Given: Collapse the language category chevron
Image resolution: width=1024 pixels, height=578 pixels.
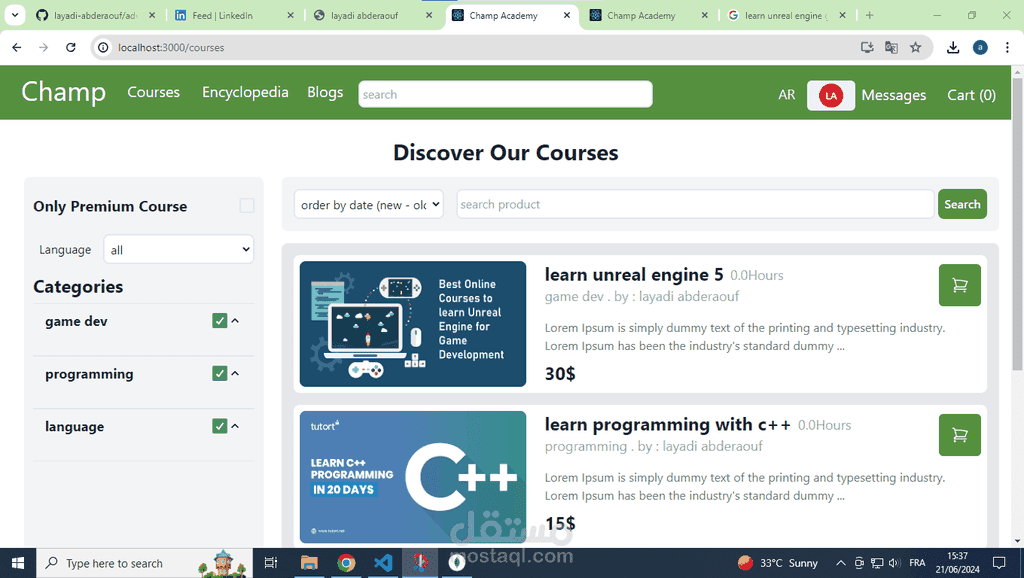Looking at the screenshot, I should pyautogui.click(x=235, y=426).
